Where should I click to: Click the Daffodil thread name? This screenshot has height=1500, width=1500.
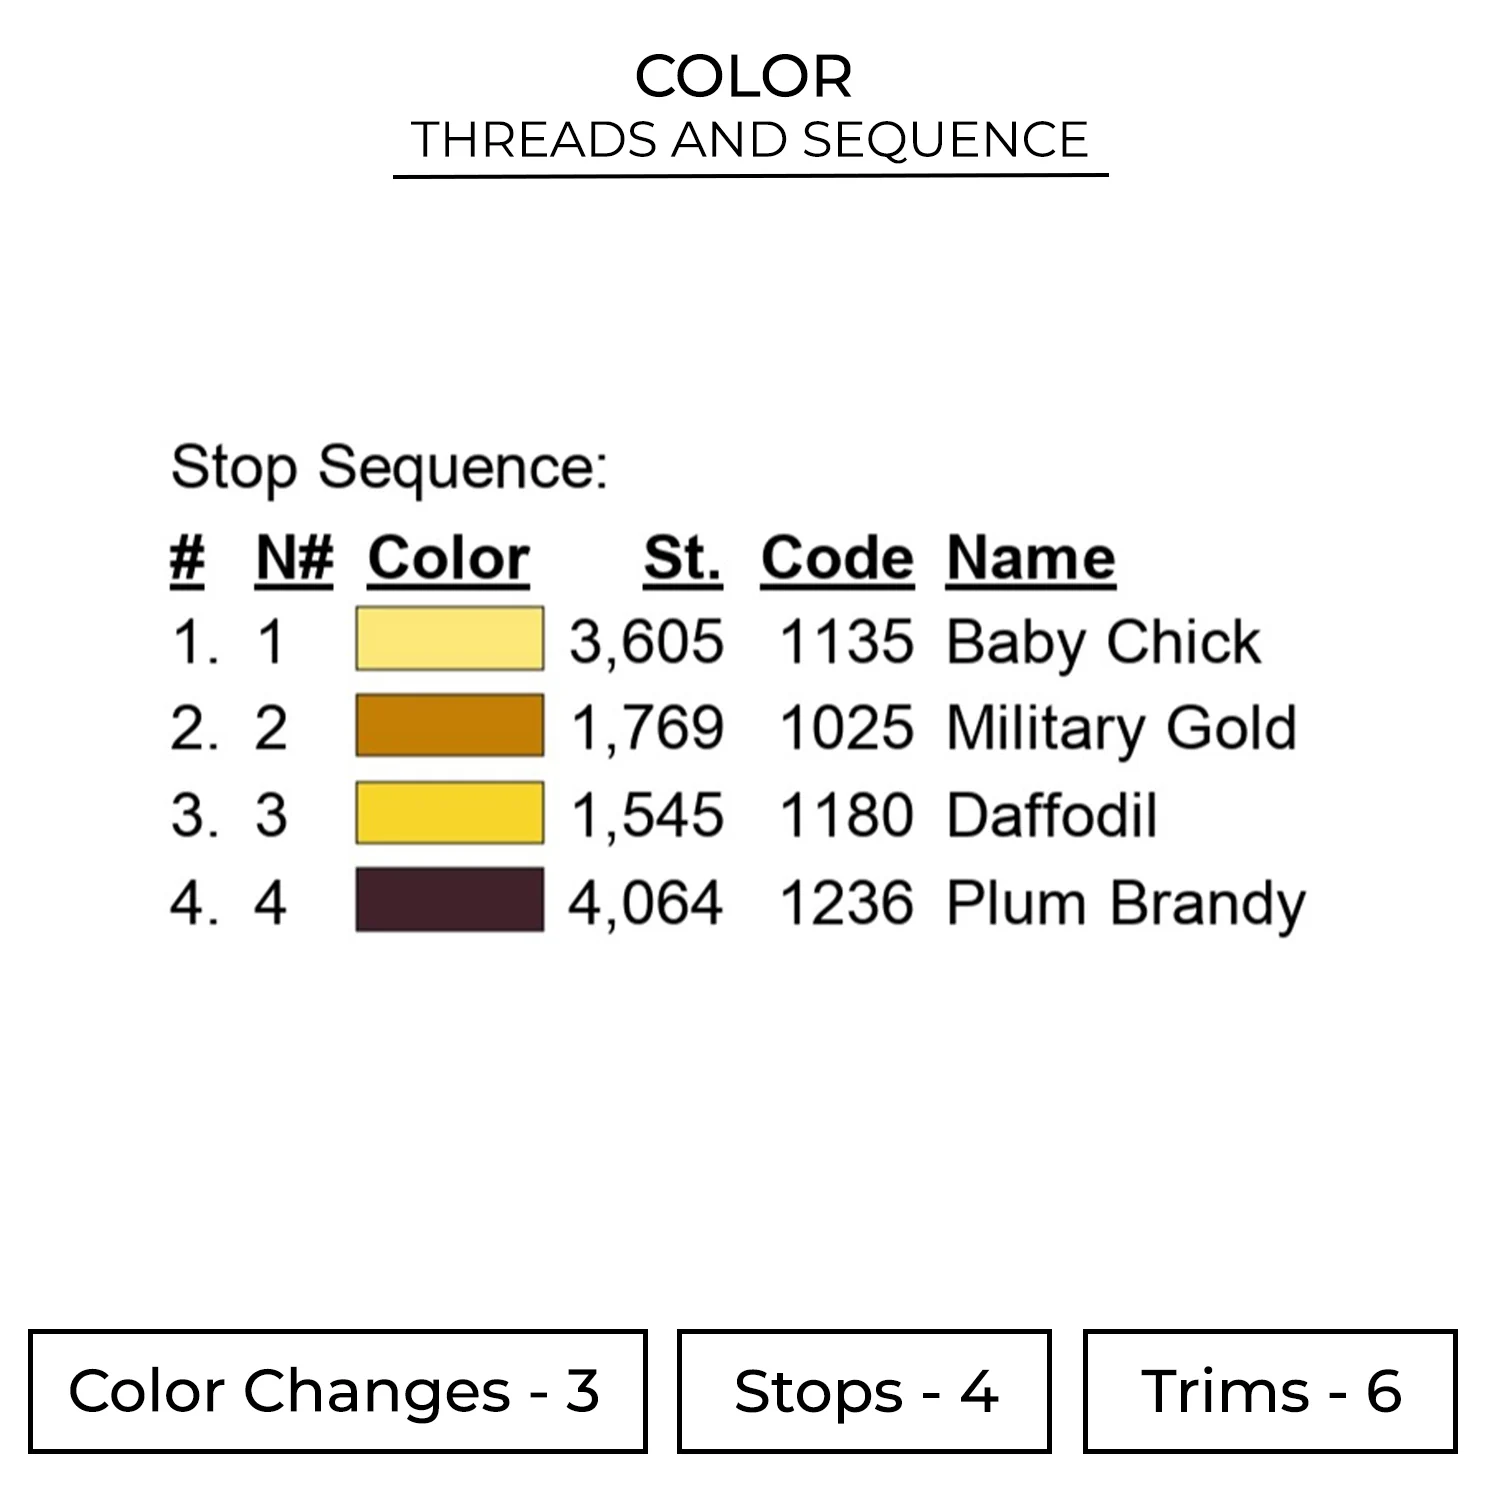1051,815
